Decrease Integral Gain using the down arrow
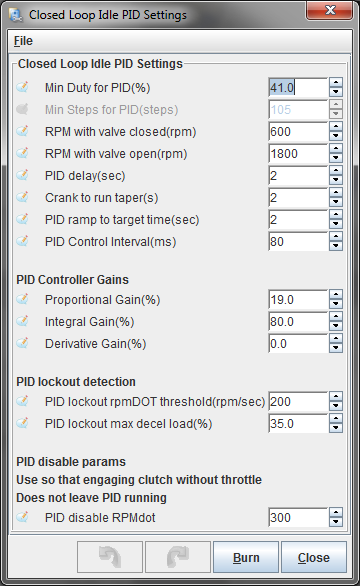The height and width of the screenshot is (586, 360). tap(336, 326)
